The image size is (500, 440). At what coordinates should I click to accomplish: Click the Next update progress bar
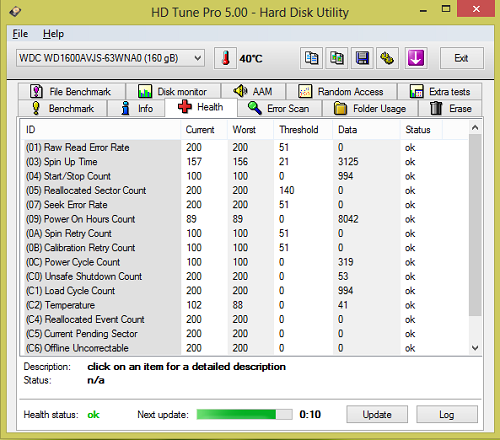[x=244, y=414]
